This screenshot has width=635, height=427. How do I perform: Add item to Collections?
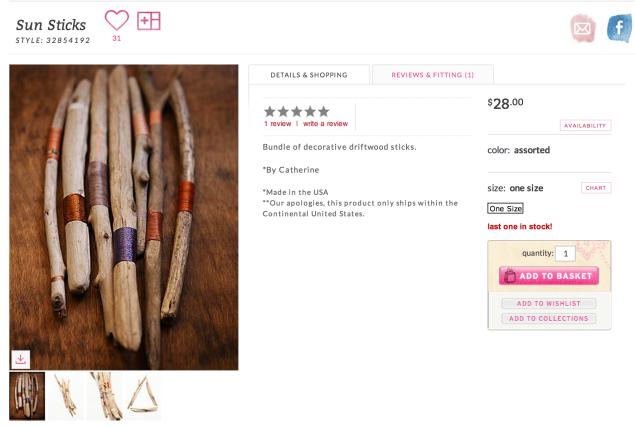click(548, 319)
